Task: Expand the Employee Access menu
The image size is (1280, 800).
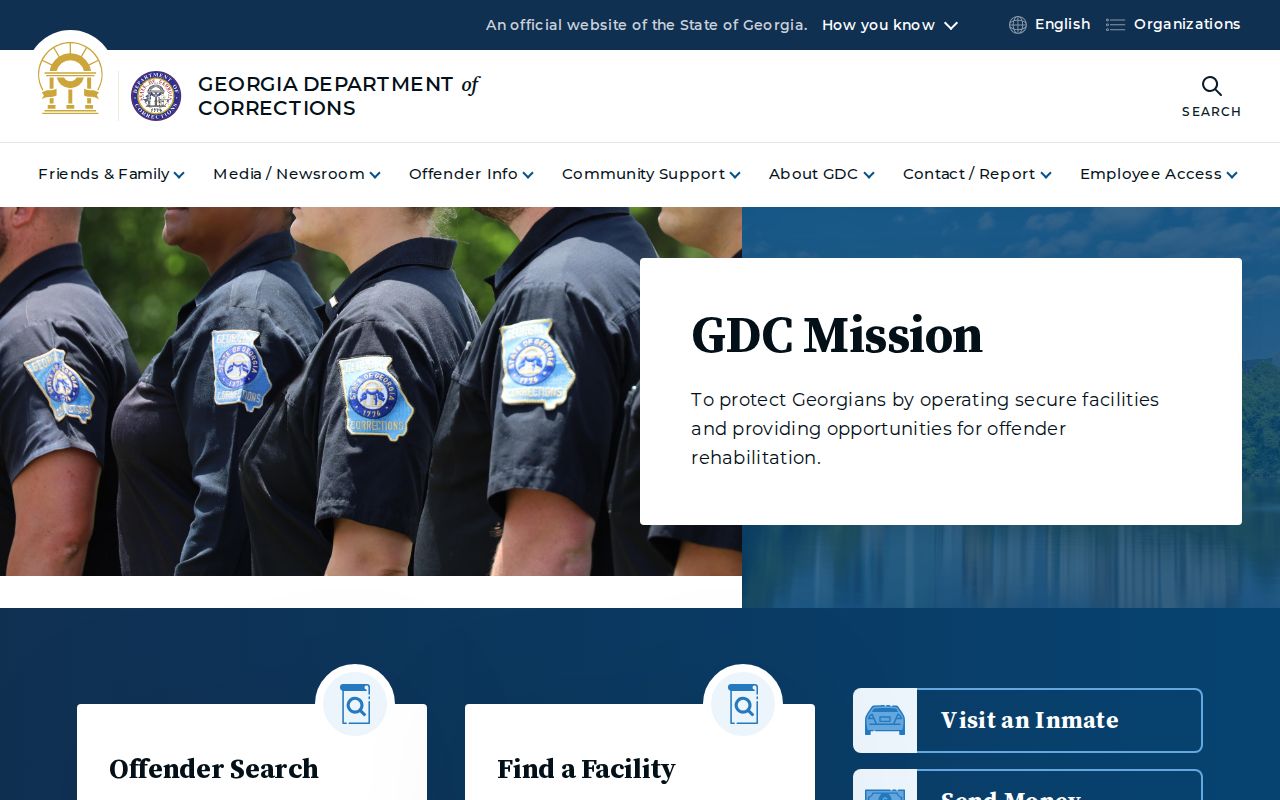Action: [x=1159, y=174]
